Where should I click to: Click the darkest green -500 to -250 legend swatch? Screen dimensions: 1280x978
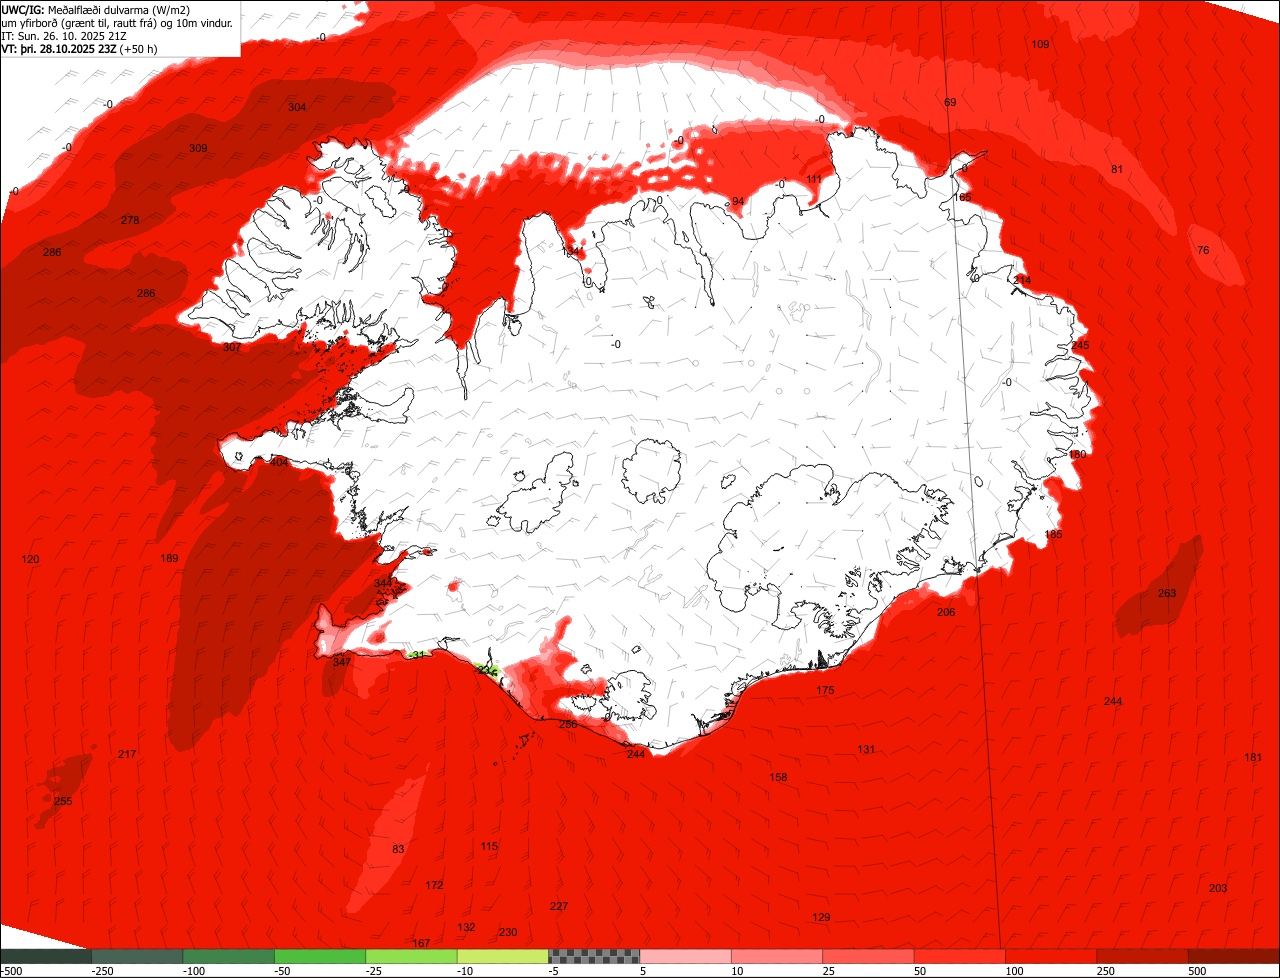(x=46, y=956)
